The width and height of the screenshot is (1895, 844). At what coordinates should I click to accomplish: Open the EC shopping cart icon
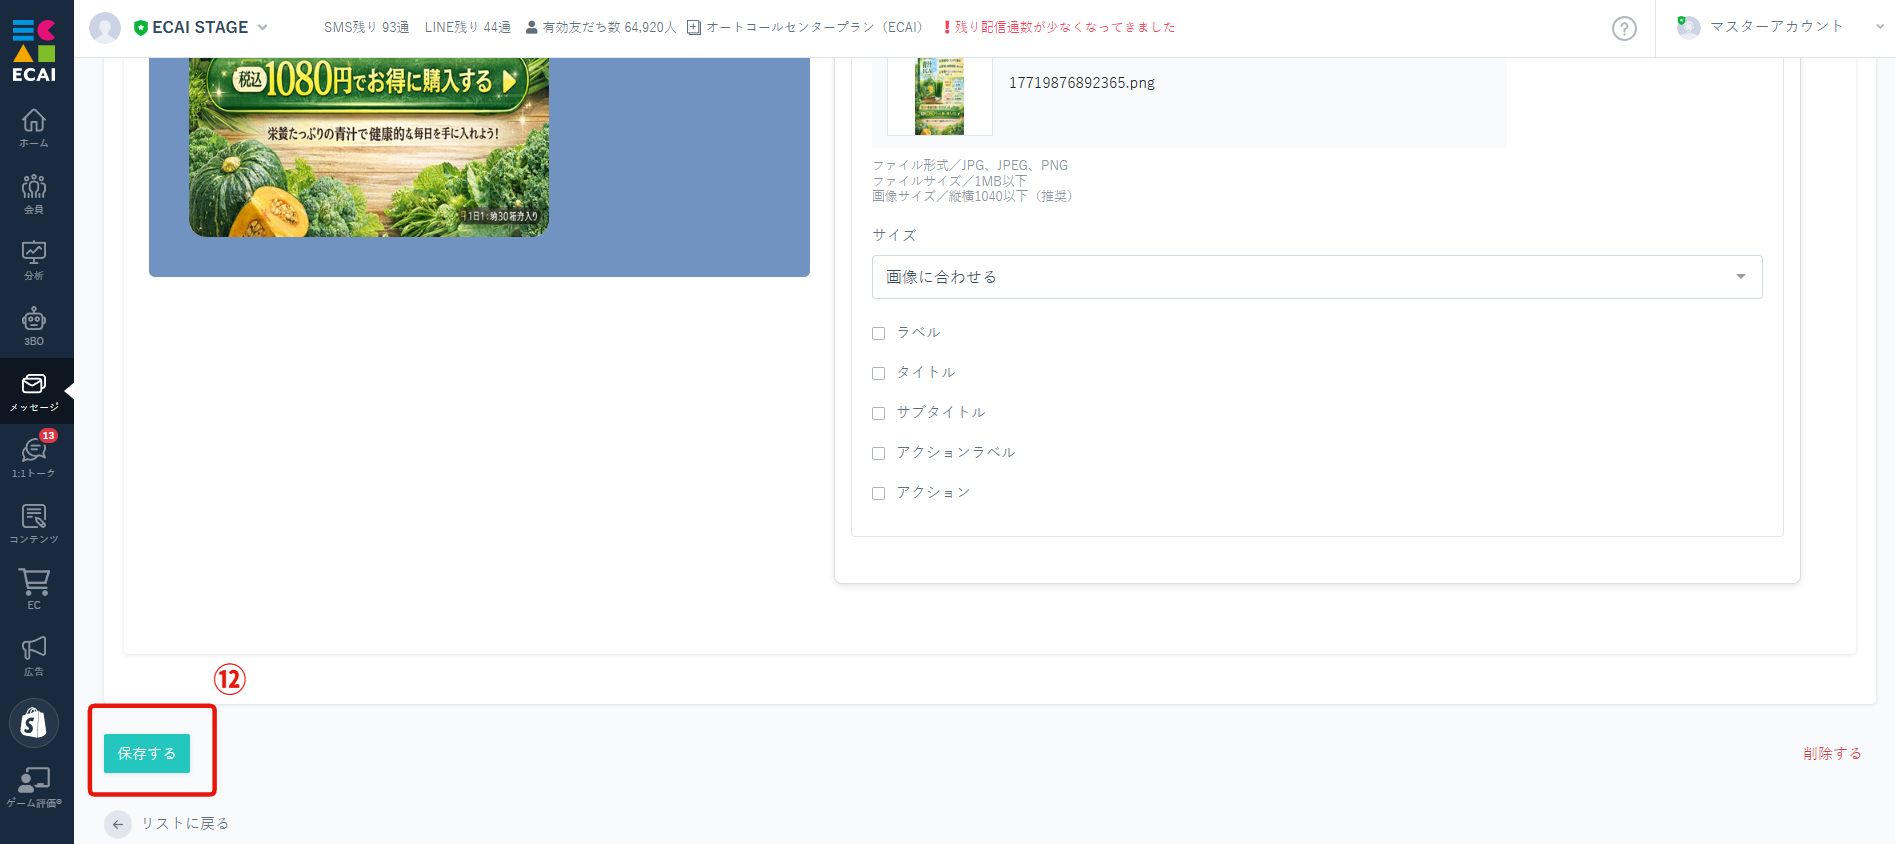[x=34, y=588]
